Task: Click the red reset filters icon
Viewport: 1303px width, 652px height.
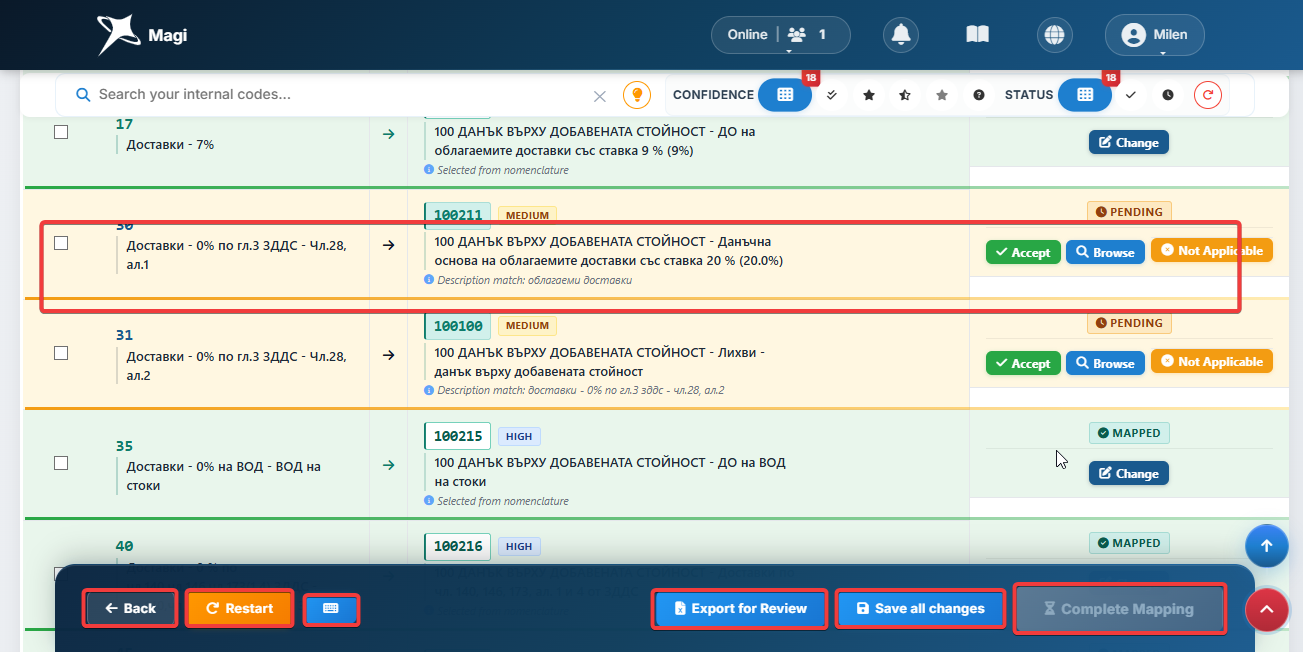Action: pyautogui.click(x=1208, y=95)
